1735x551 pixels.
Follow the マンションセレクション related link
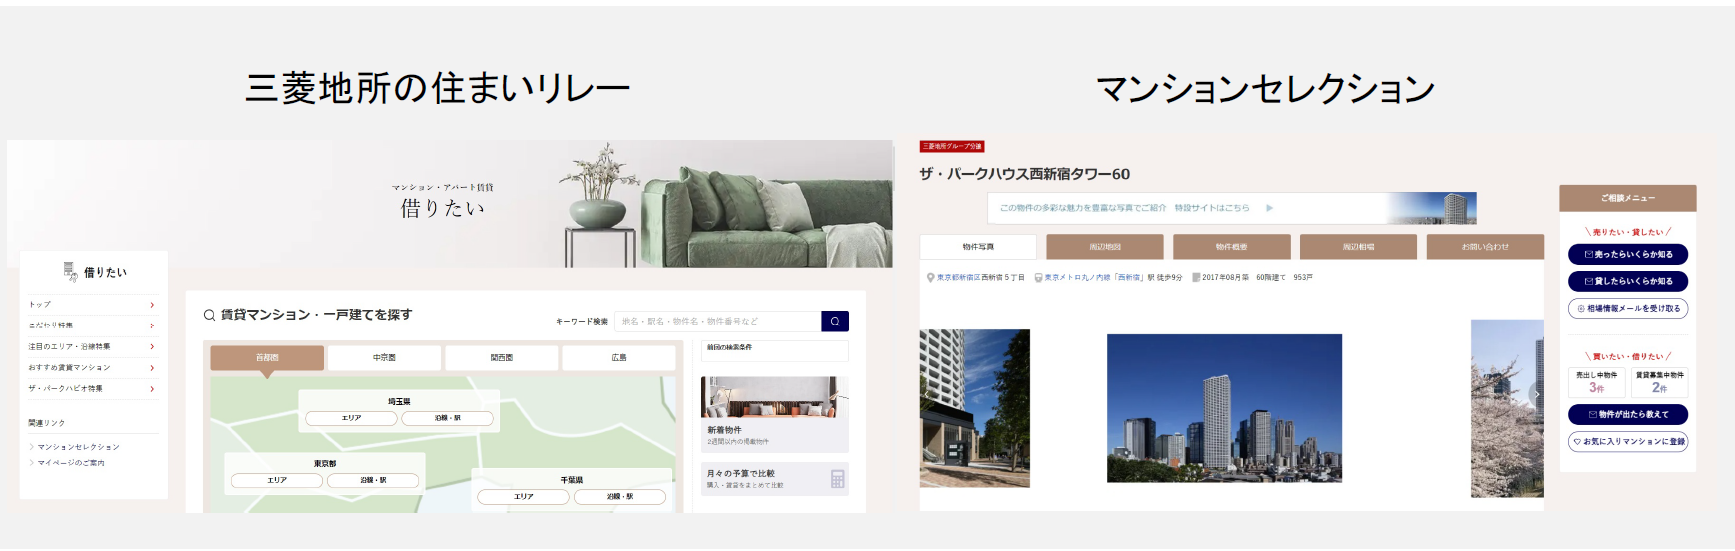point(78,448)
